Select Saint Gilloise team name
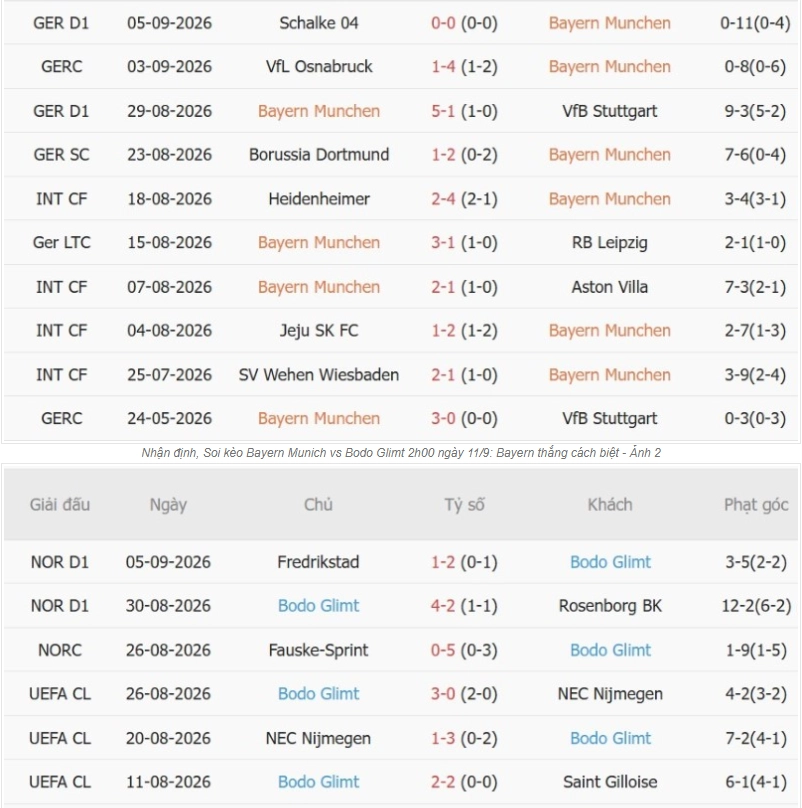This screenshot has height=808, width=802. pyautogui.click(x=610, y=782)
